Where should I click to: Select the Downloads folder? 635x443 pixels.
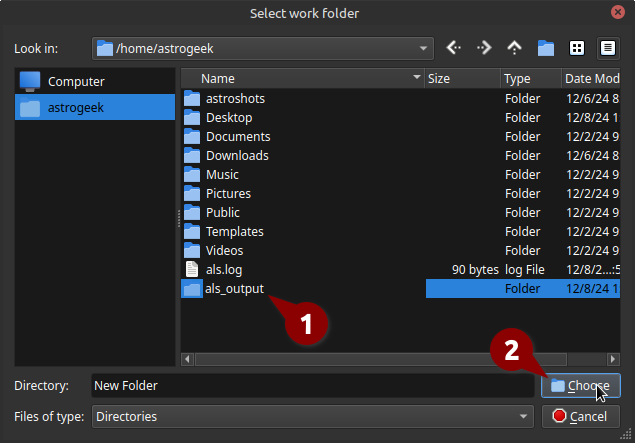(400, 155)
